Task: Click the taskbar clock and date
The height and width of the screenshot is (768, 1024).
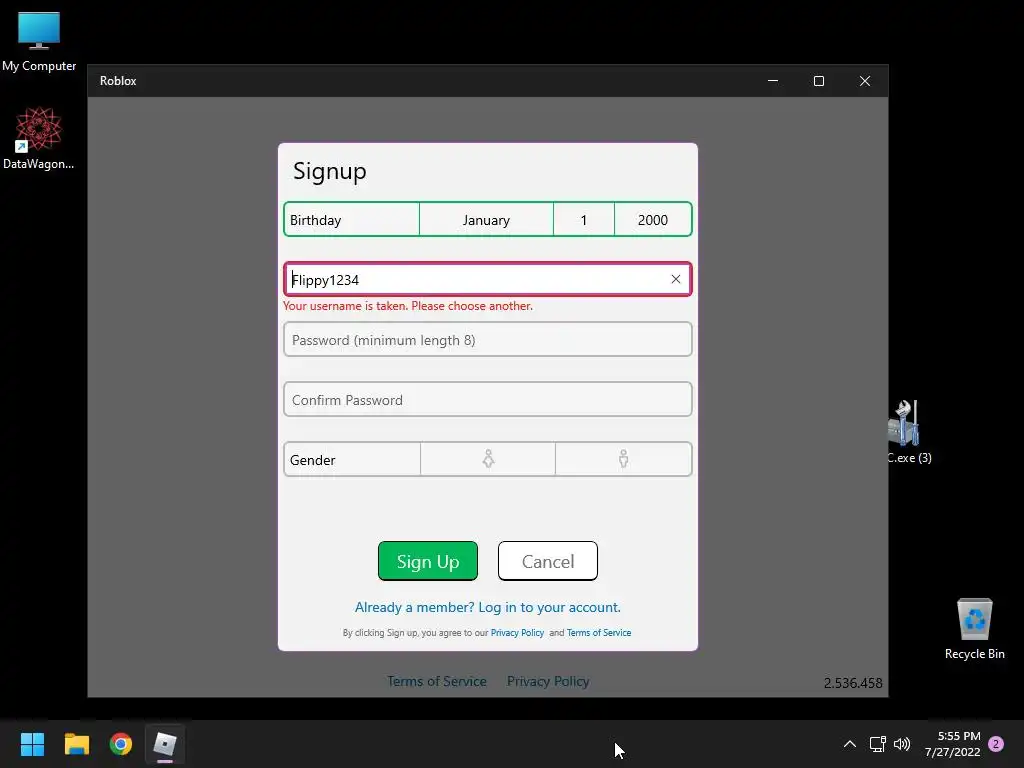Action: pyautogui.click(x=953, y=744)
